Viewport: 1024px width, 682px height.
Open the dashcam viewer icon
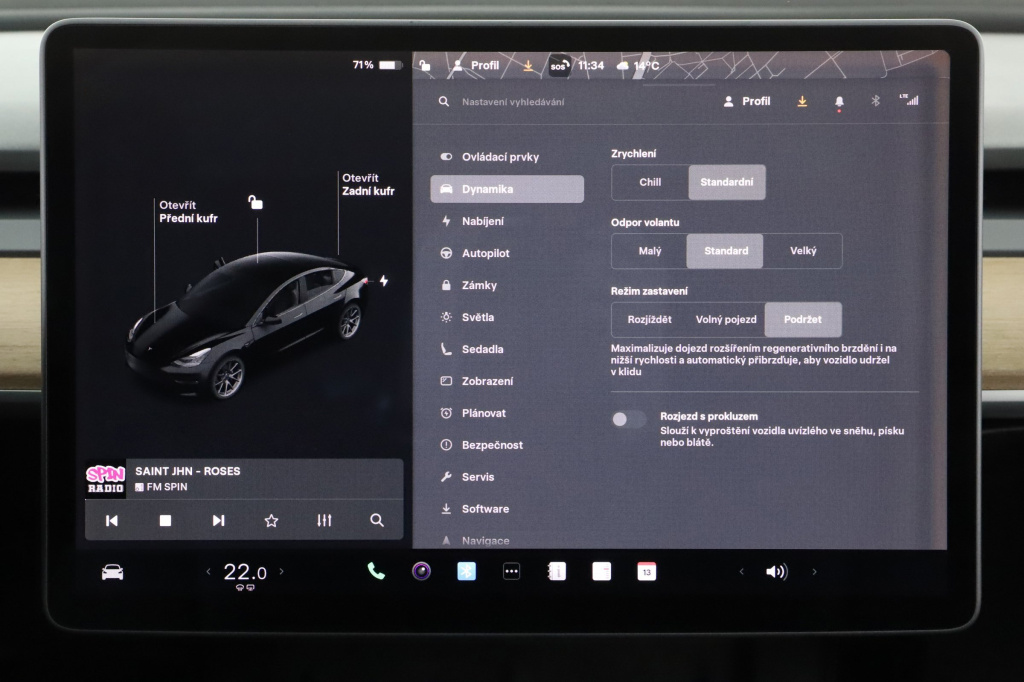tap(420, 571)
